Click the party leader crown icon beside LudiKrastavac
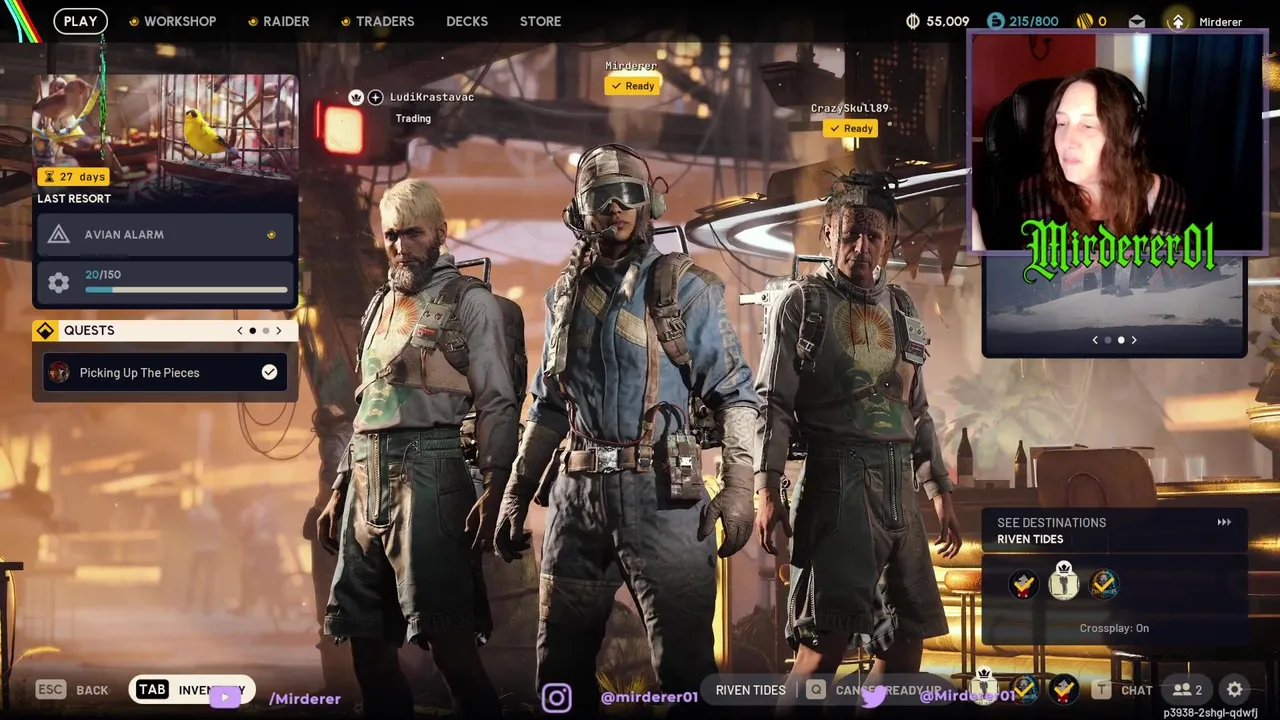The width and height of the screenshot is (1280, 720). 355,97
